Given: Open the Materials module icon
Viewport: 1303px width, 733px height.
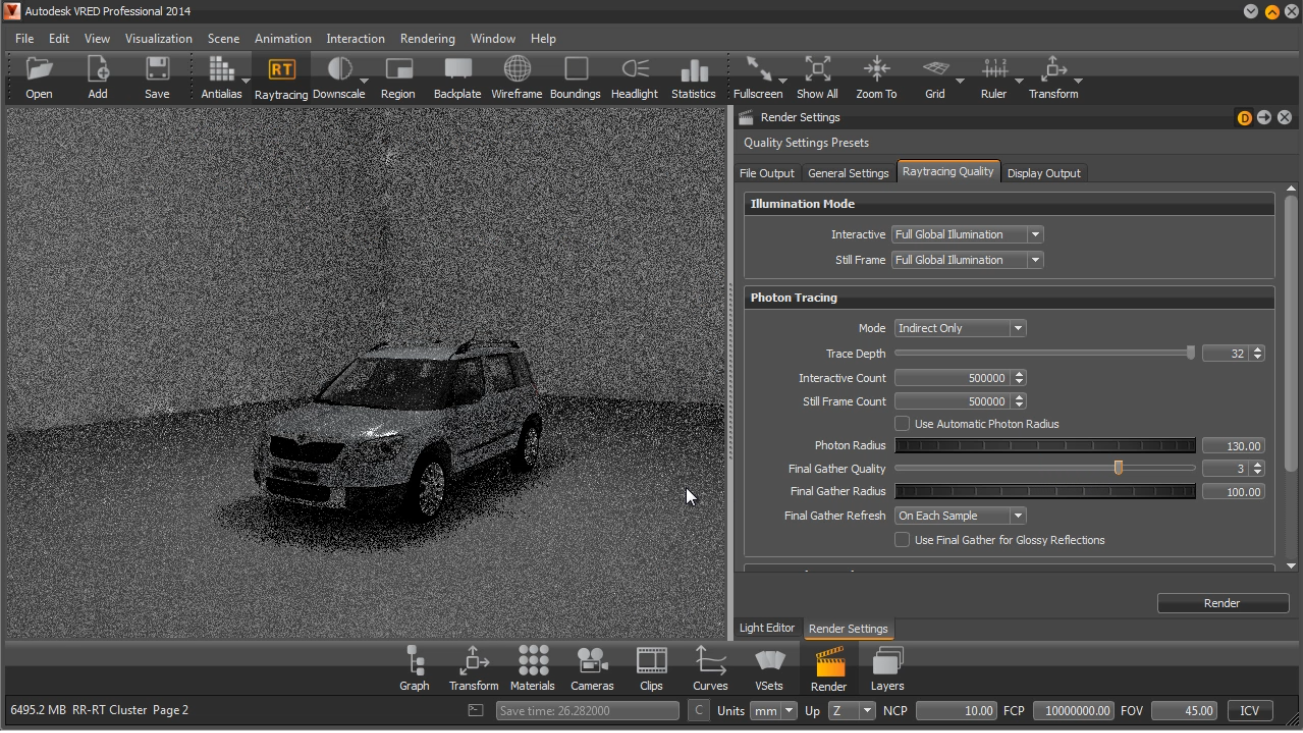Looking at the screenshot, I should click(x=532, y=668).
